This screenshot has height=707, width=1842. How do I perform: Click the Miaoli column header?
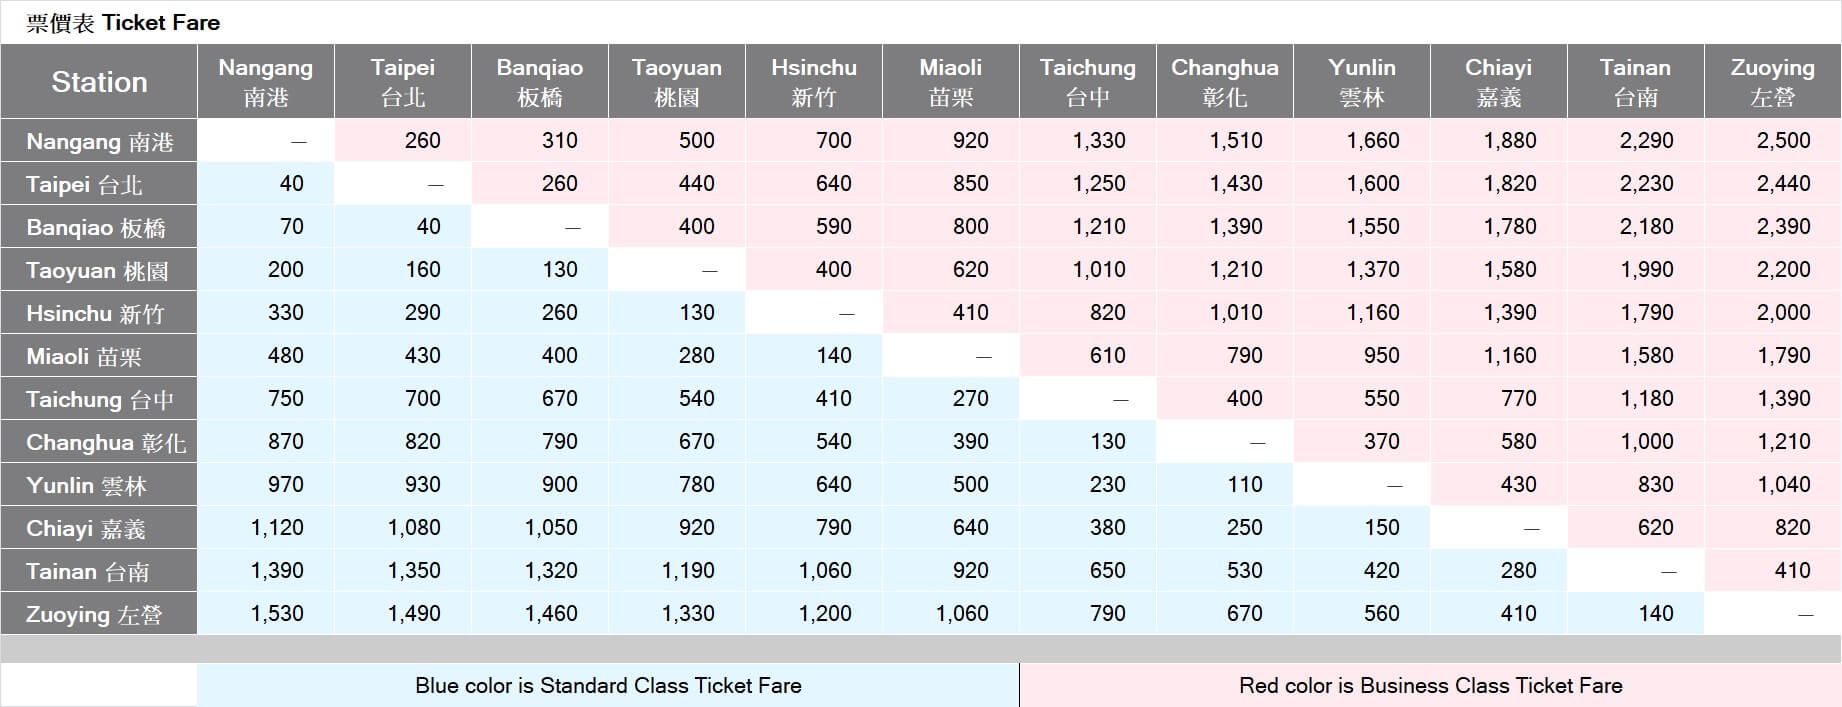950,82
